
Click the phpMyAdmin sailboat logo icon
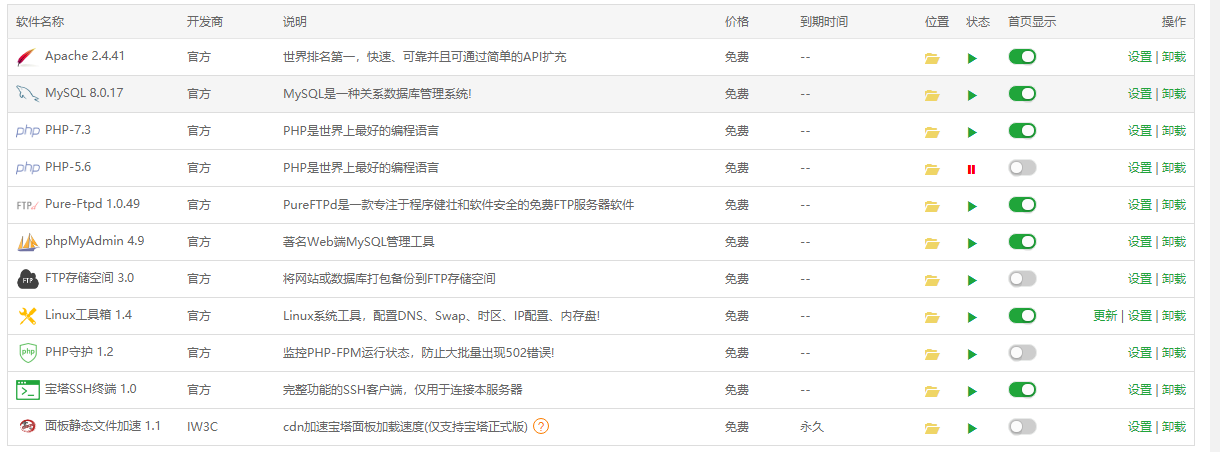(27, 242)
